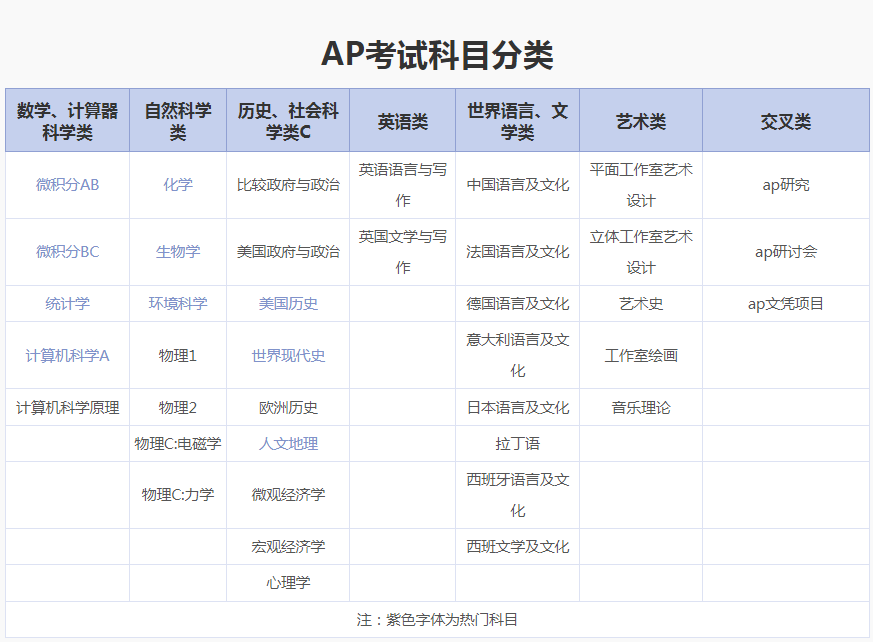Click the 法国语言及文化 cell

(517, 252)
